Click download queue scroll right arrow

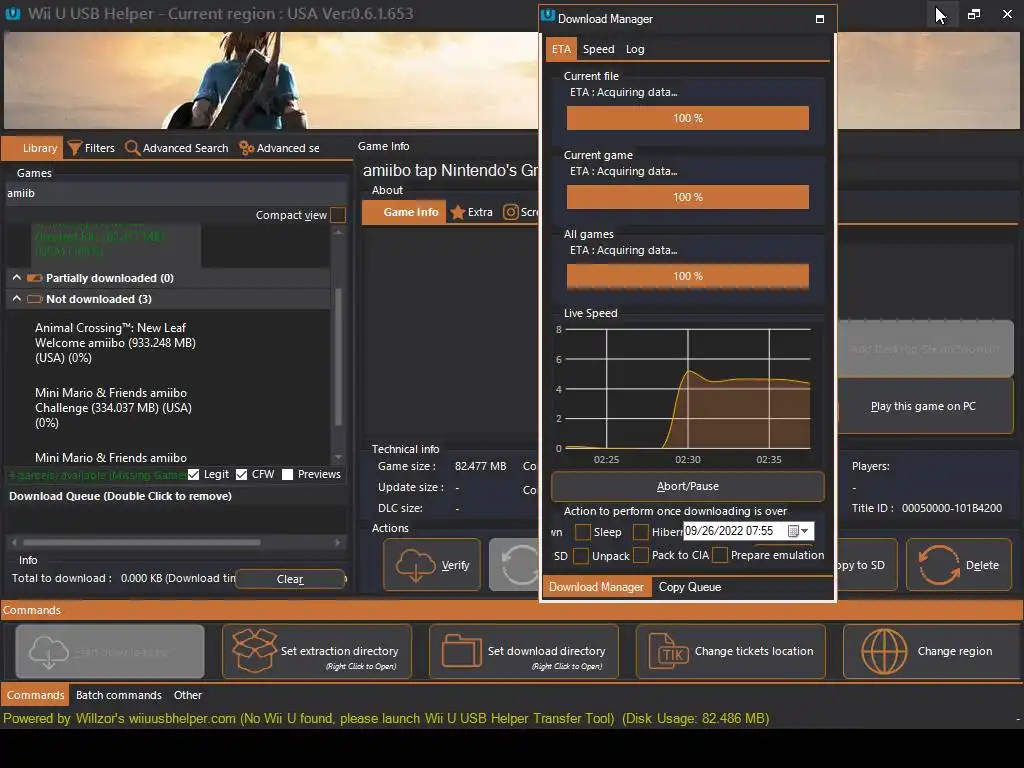[338, 542]
